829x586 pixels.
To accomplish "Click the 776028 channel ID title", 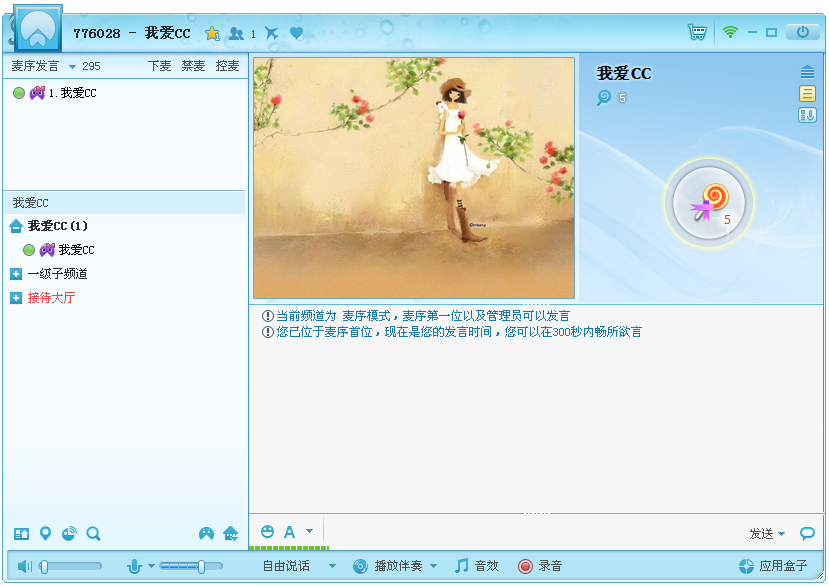I will (x=97, y=33).
